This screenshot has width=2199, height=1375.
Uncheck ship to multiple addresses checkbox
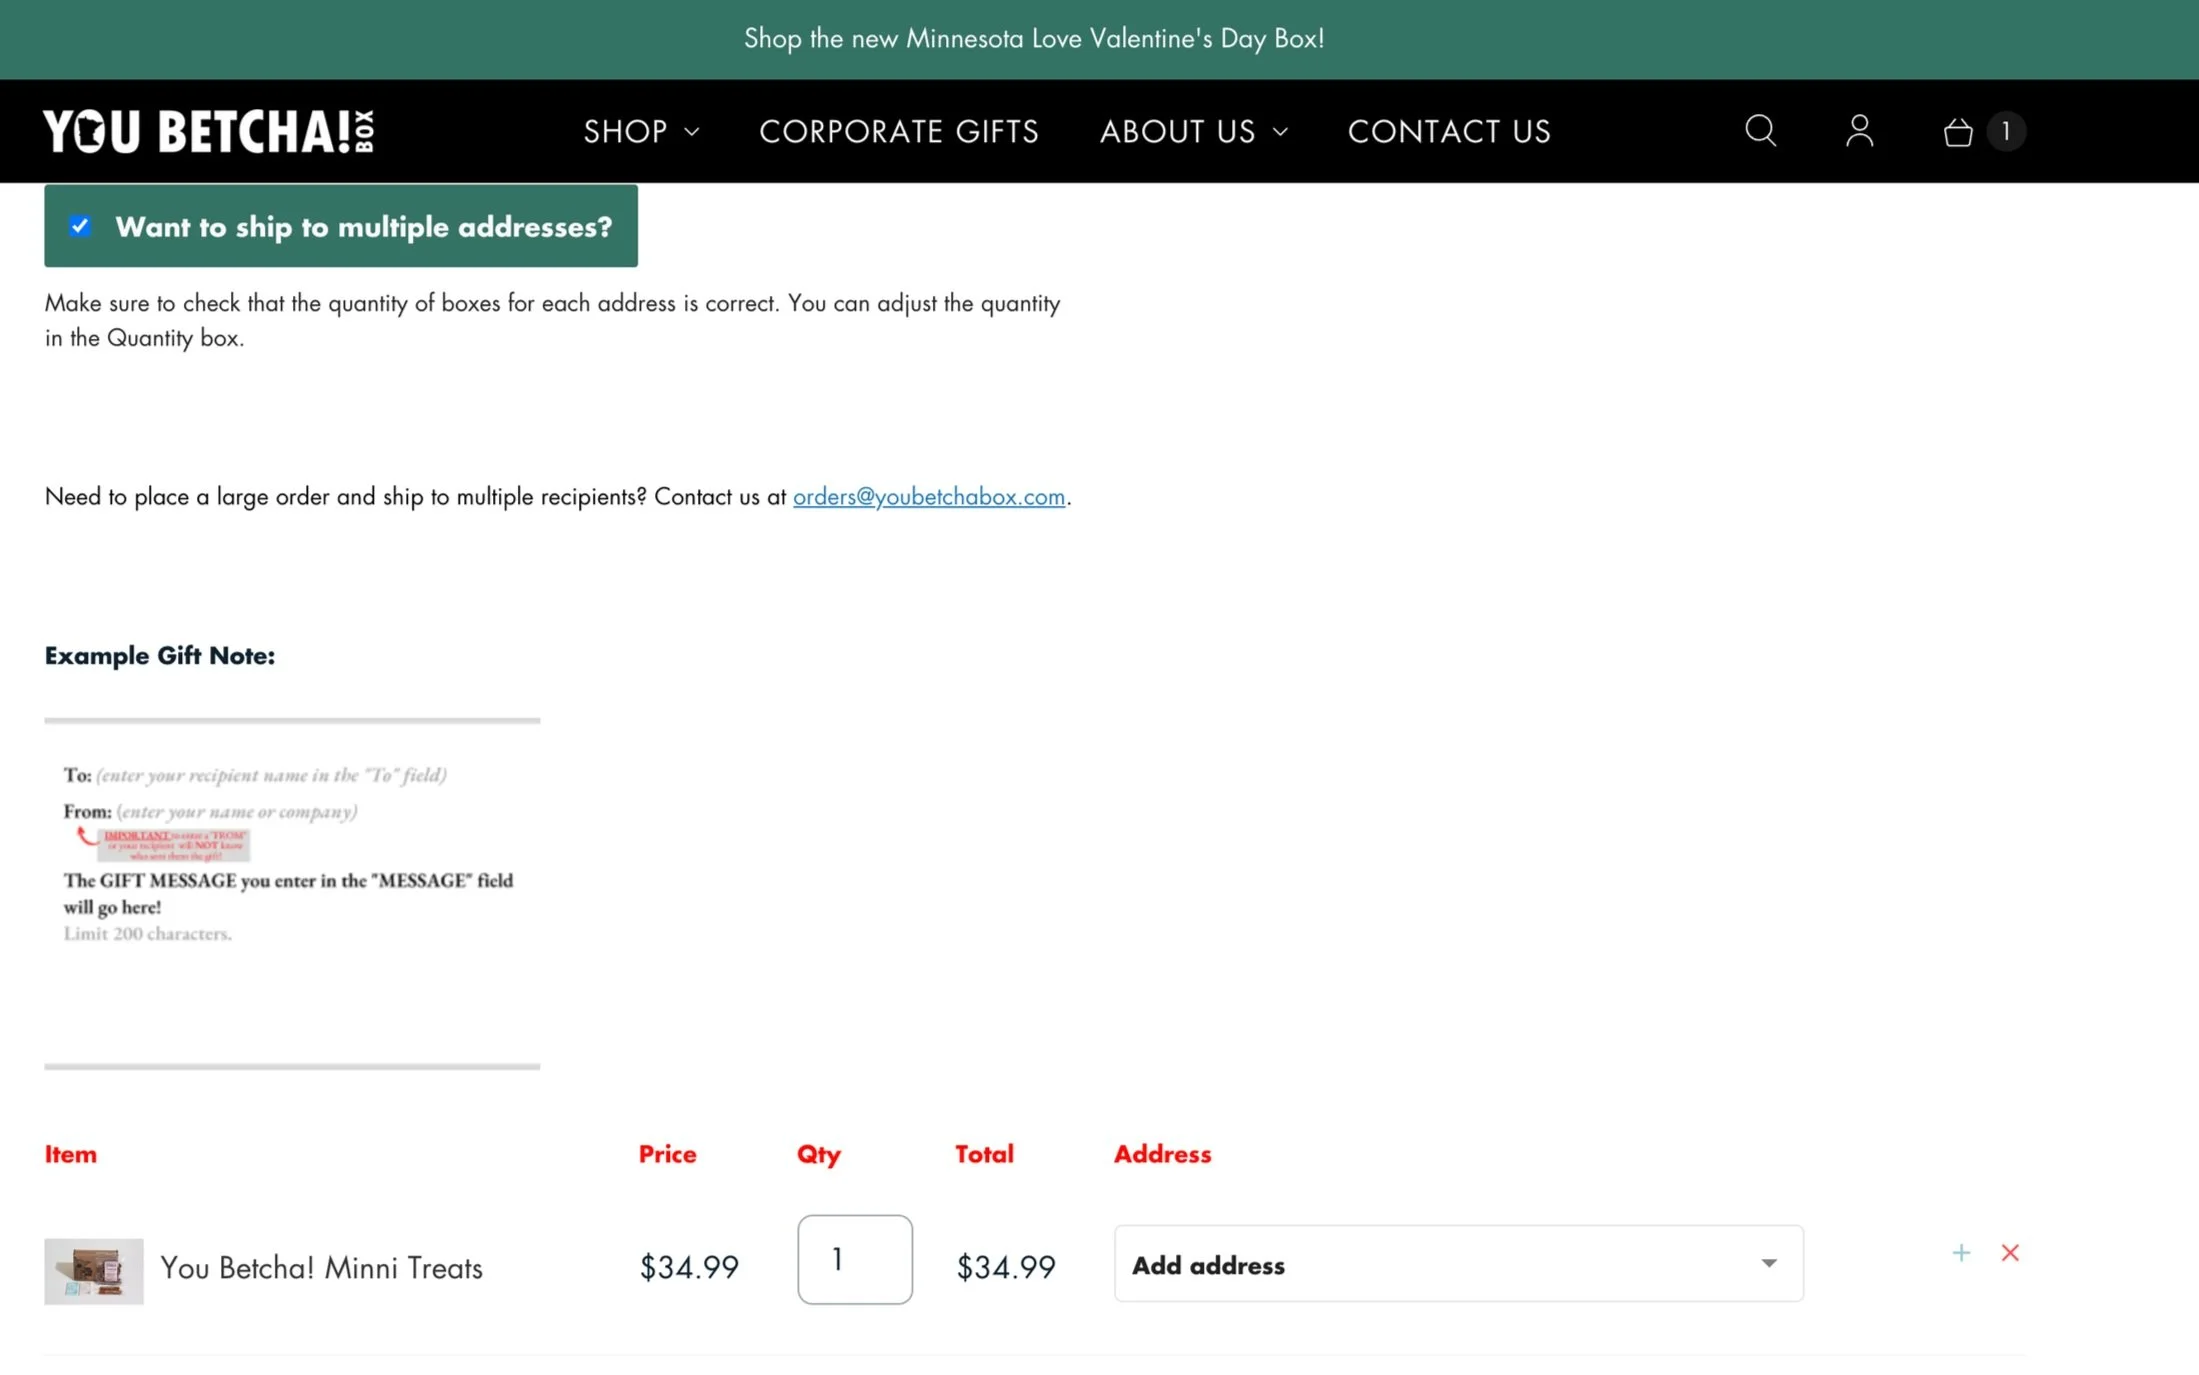coord(80,226)
